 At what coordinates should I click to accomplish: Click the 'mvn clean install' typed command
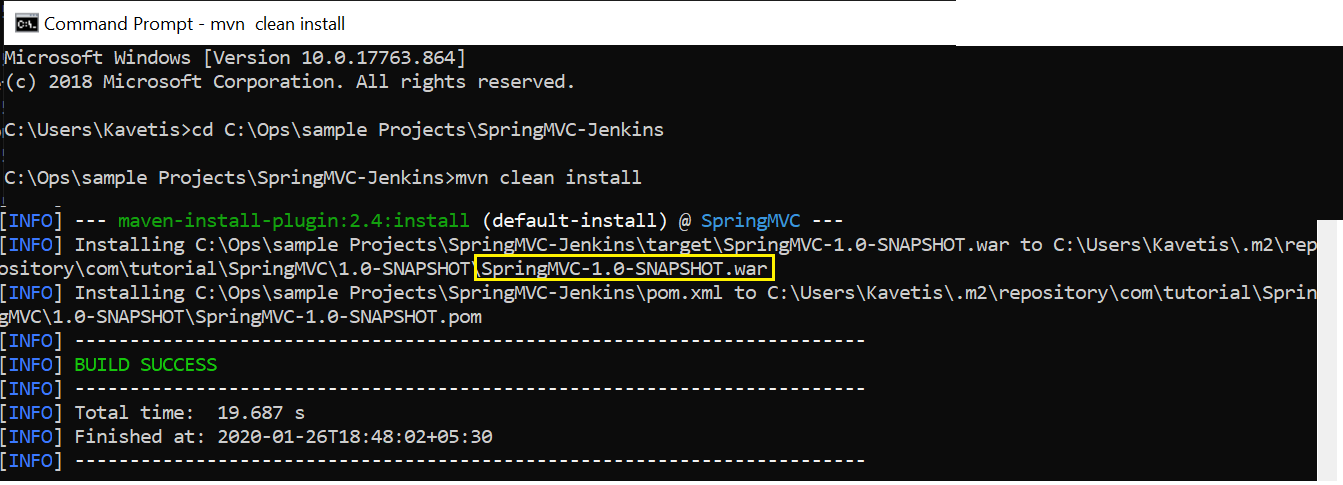548,178
